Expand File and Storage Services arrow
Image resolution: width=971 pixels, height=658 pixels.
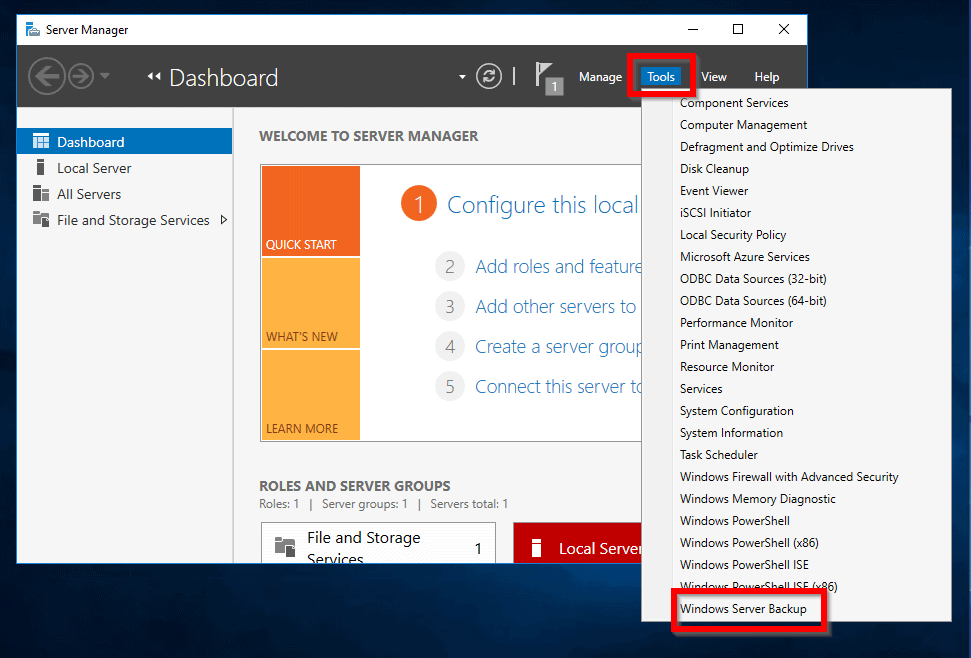223,220
